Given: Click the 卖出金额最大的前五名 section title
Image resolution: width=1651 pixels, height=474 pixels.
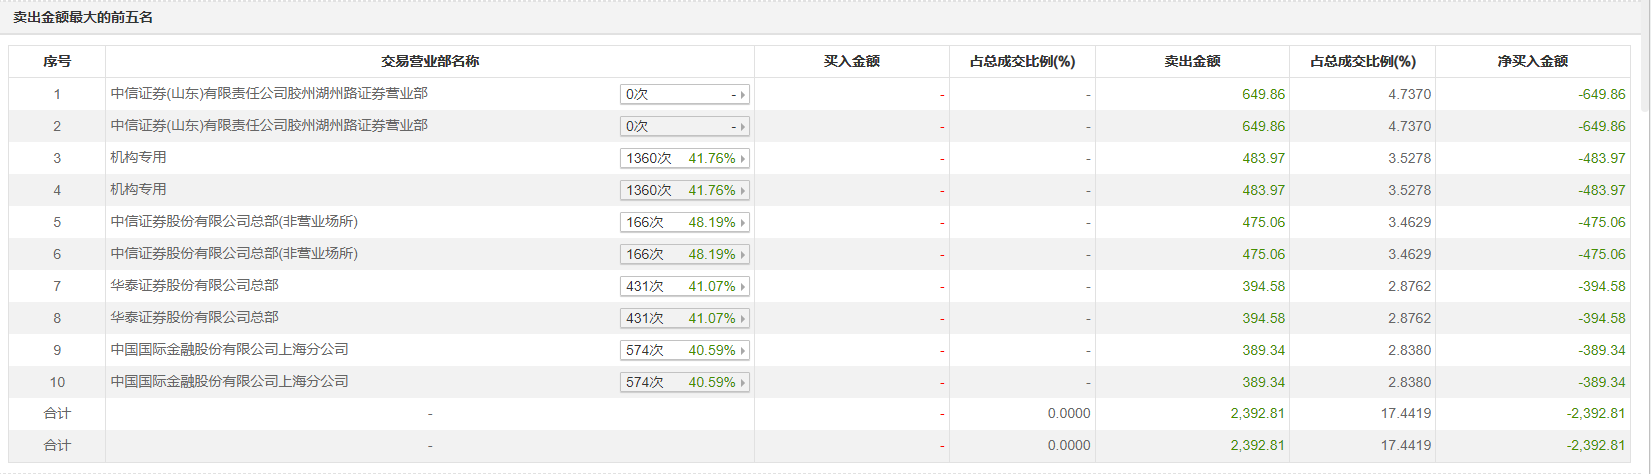Looking at the screenshot, I should click(83, 18).
